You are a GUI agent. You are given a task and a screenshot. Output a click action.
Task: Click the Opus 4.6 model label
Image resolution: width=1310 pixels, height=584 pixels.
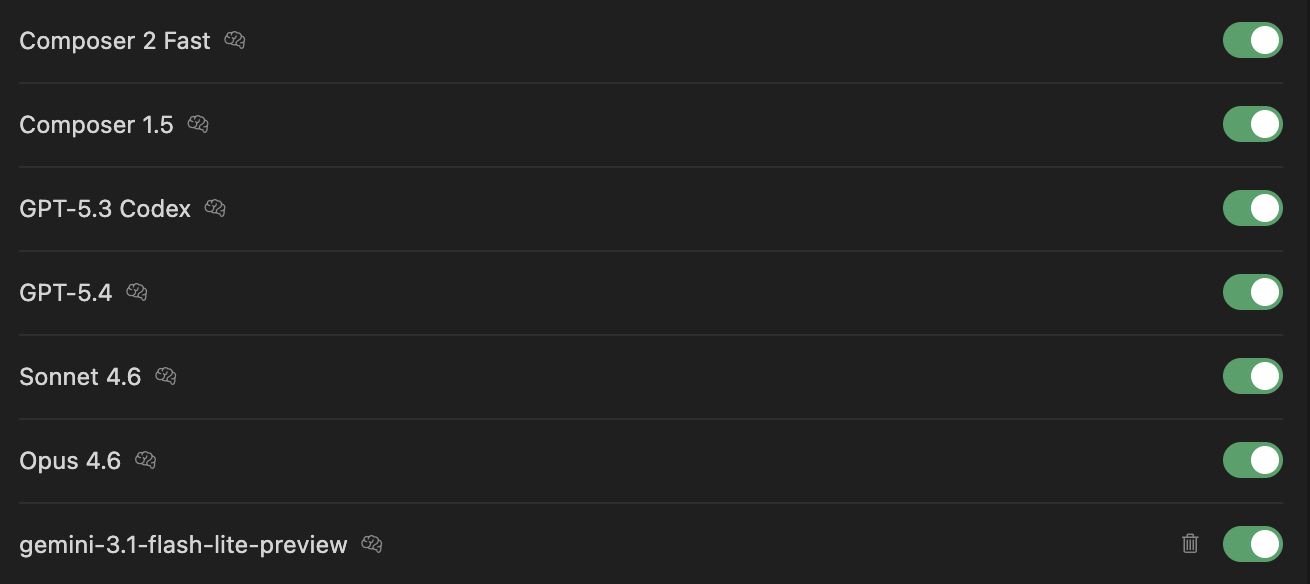tap(70, 461)
